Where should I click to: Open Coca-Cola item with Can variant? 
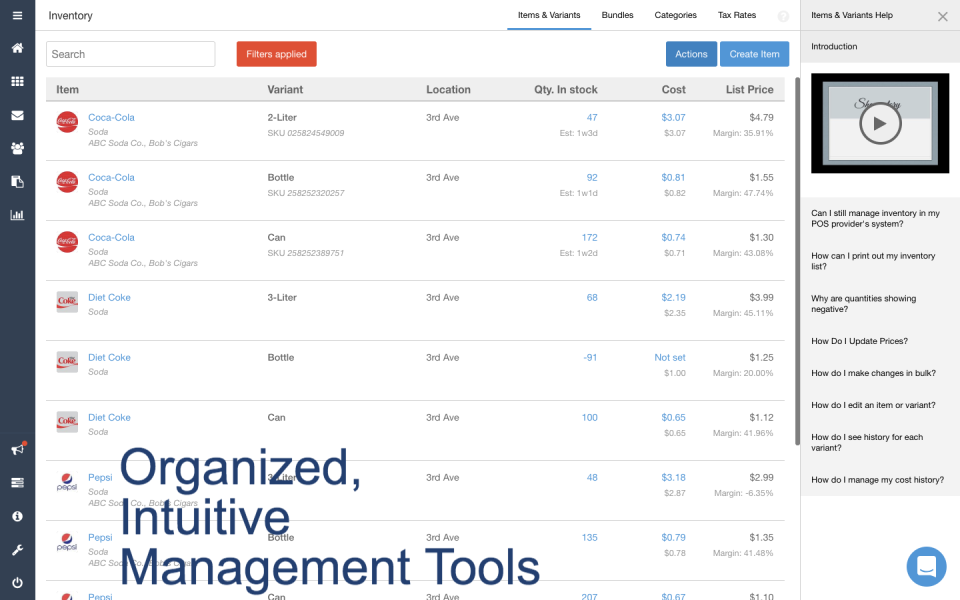pyautogui.click(x=111, y=238)
